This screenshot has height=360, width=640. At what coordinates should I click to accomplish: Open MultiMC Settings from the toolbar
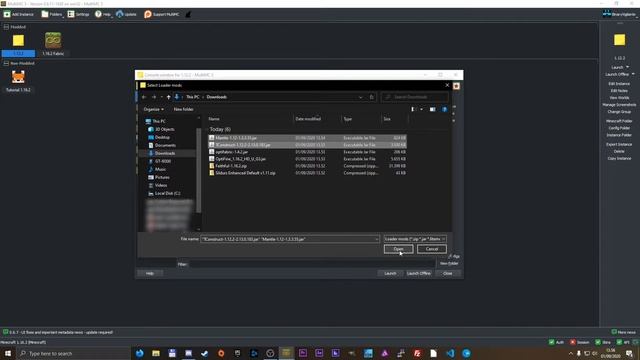(x=78, y=14)
